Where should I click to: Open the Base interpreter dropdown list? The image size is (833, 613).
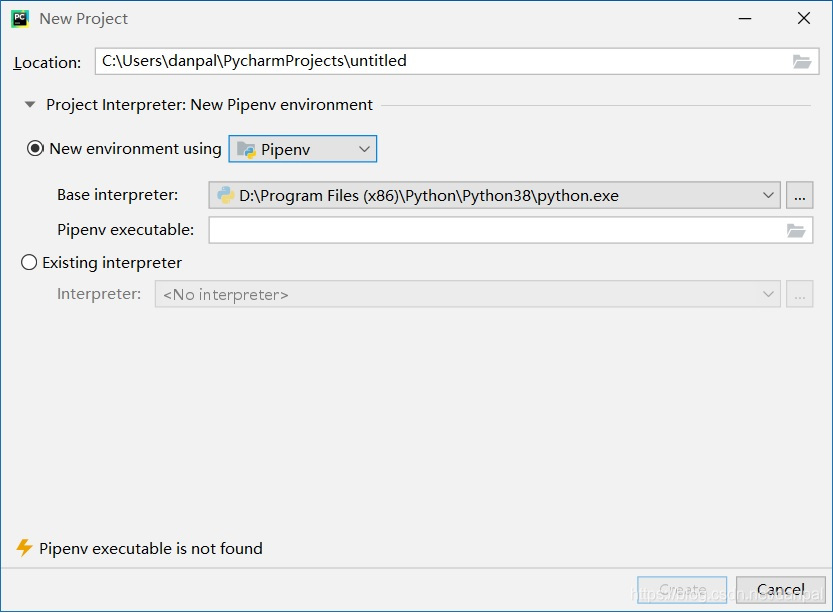pyautogui.click(x=768, y=195)
